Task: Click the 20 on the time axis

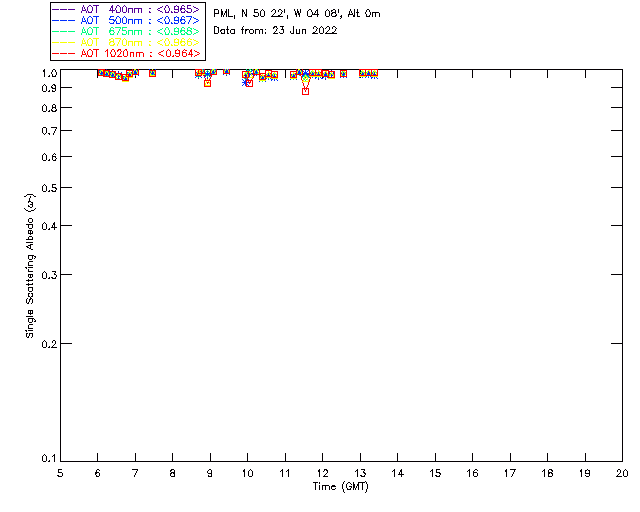Action: tap(622, 473)
